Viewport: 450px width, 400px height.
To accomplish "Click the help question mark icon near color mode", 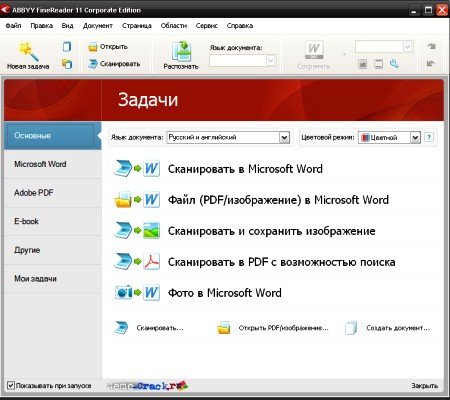I will (429, 137).
